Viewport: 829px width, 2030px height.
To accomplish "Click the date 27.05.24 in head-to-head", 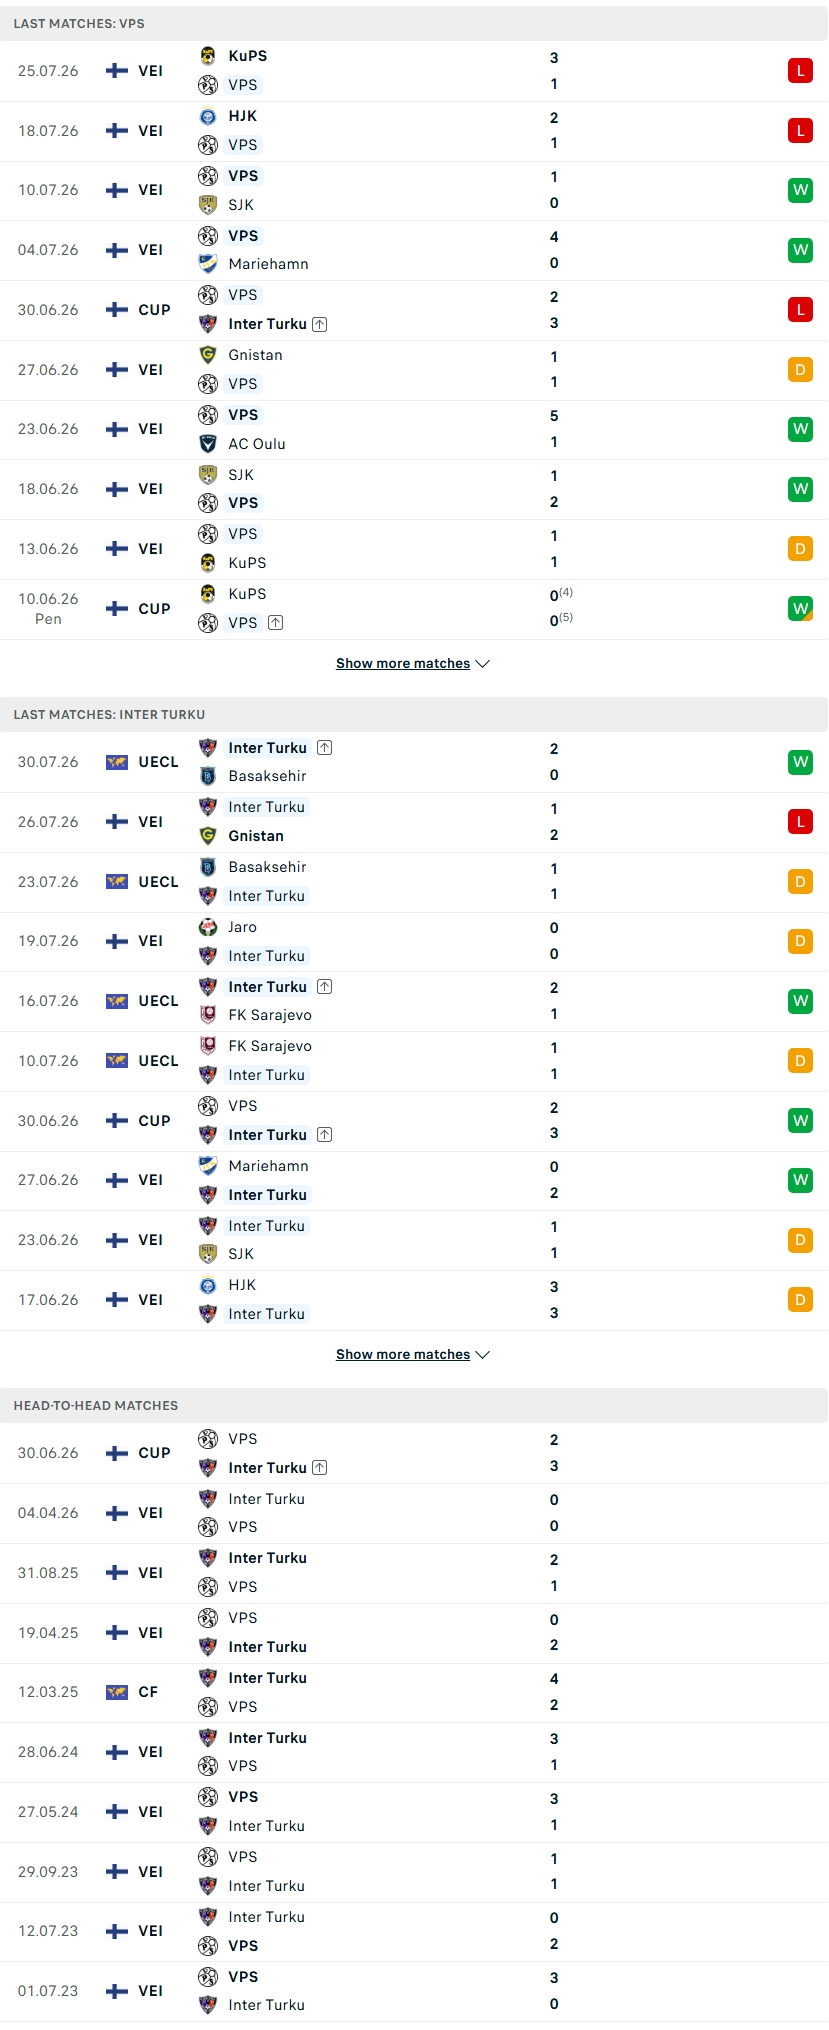I will [48, 1812].
